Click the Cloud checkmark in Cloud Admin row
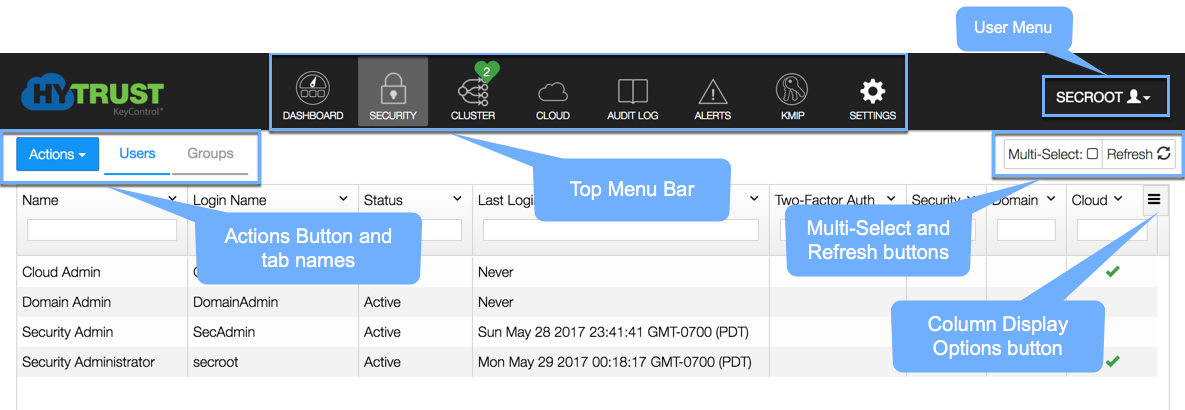1185x410 pixels. (x=1112, y=272)
